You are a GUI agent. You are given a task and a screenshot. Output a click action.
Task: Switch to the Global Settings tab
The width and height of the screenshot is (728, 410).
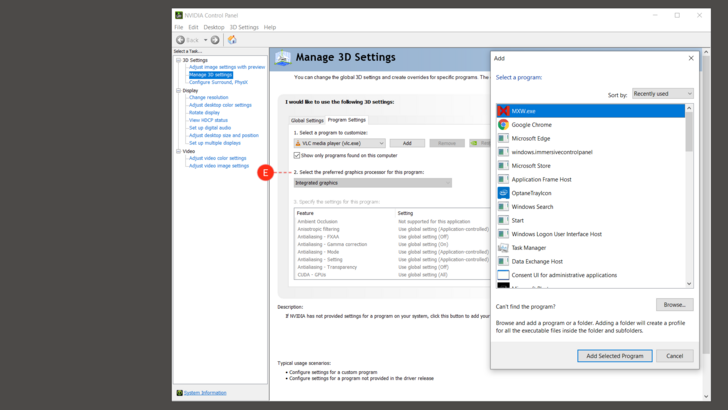tap(307, 120)
